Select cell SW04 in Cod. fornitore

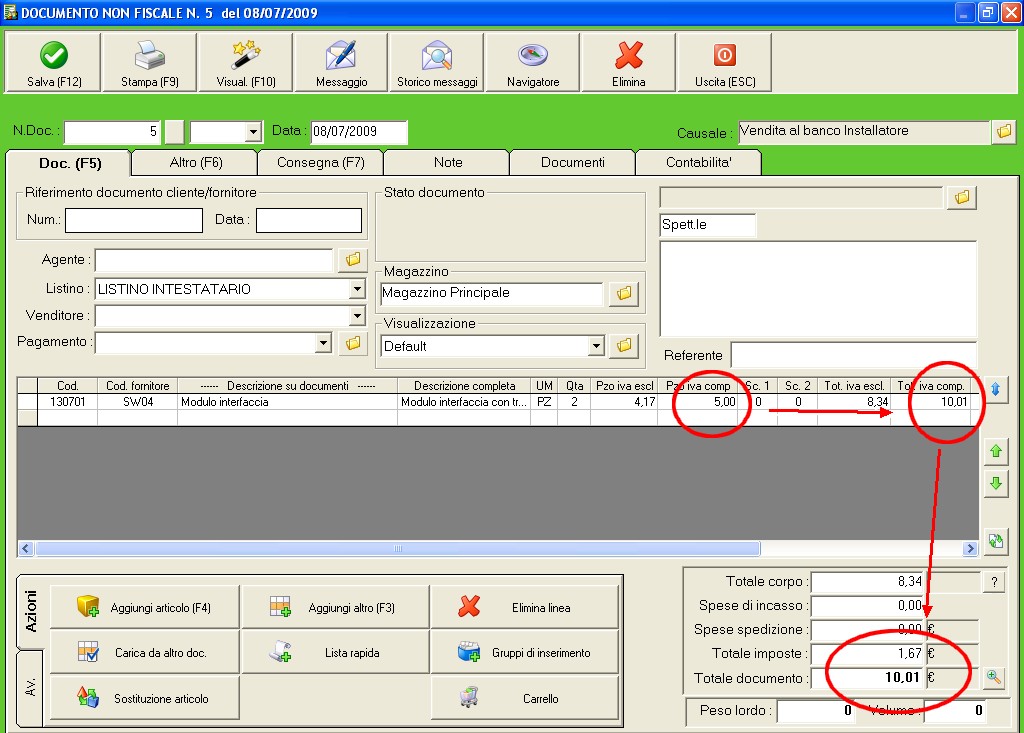[x=138, y=402]
